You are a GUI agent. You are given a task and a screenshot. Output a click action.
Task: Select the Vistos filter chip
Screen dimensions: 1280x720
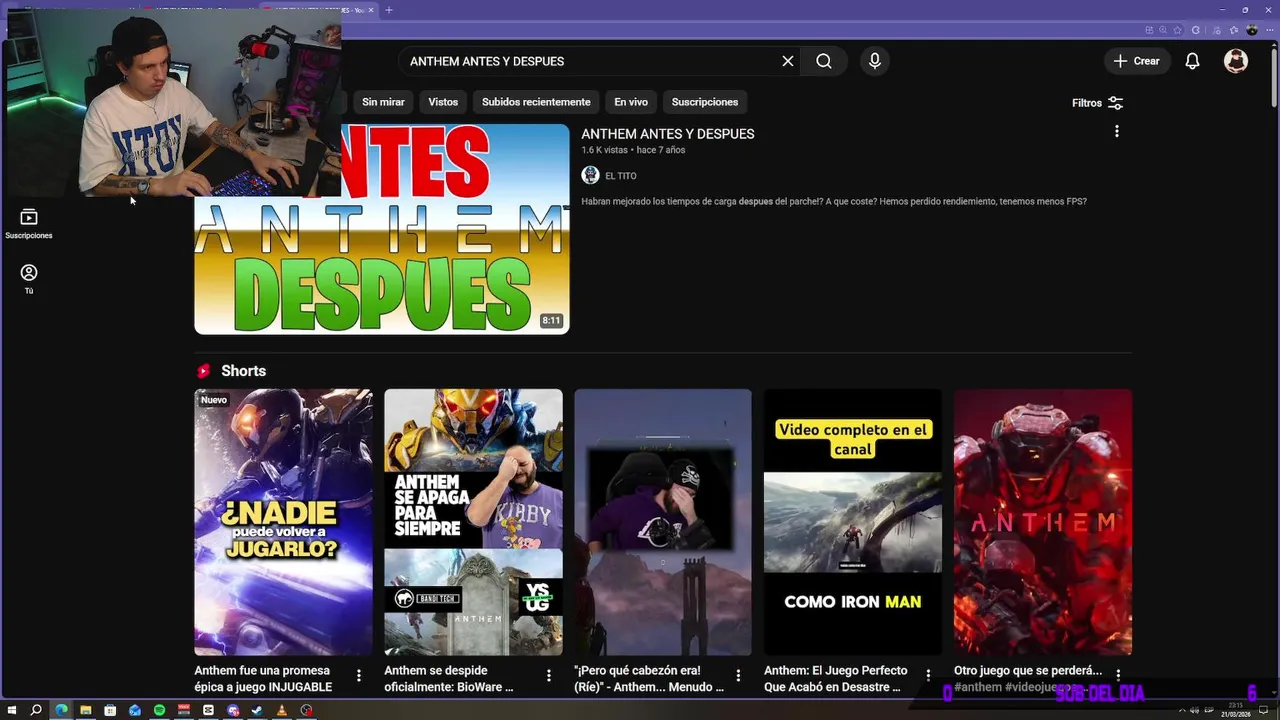[443, 102]
